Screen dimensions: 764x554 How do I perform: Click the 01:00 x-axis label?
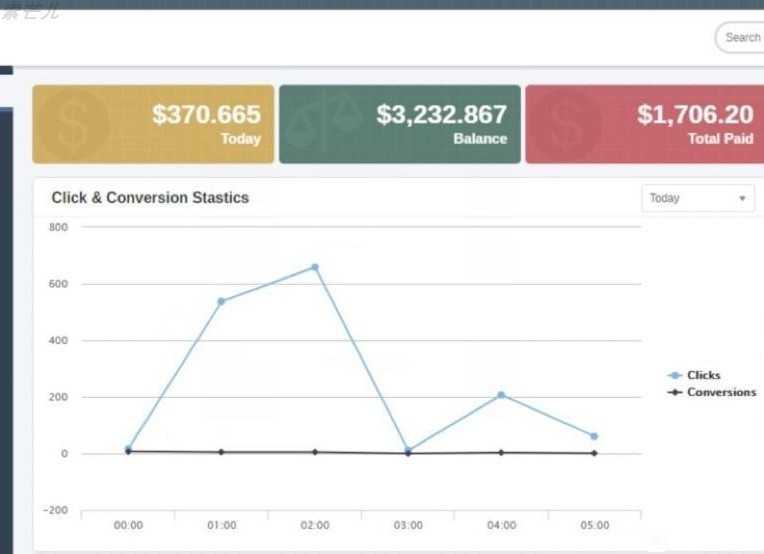click(x=222, y=525)
